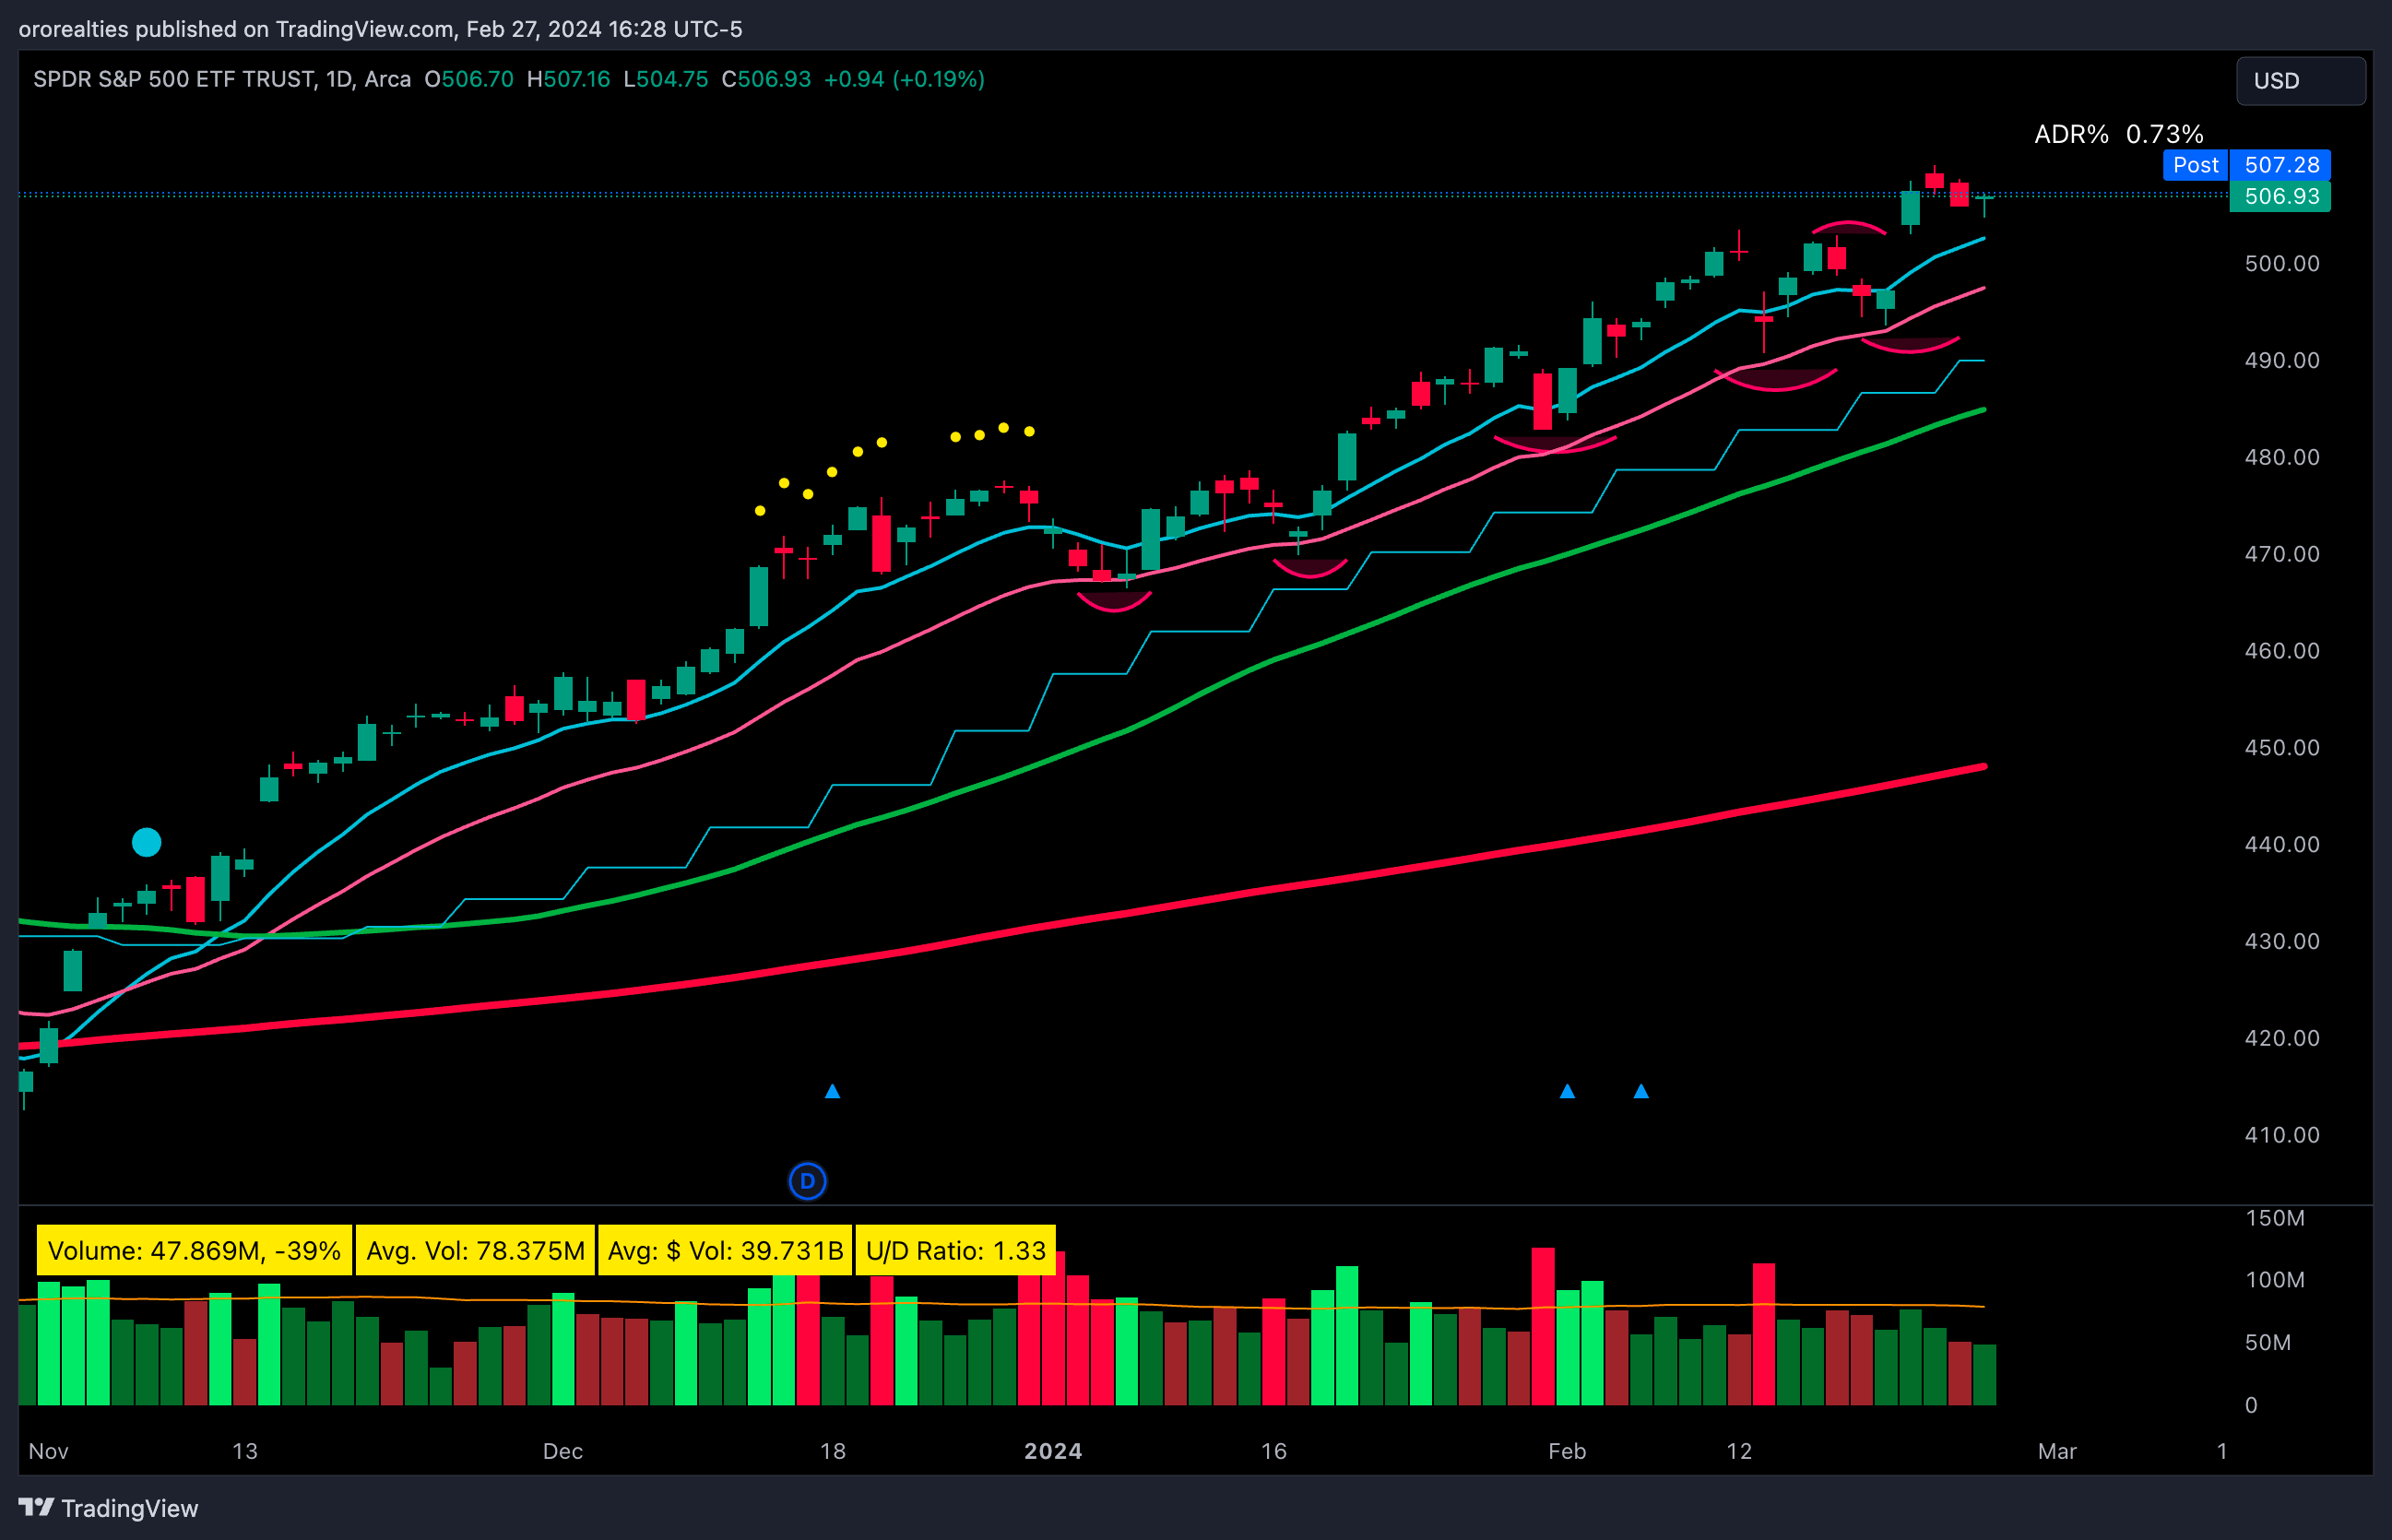Click the 2024 label on the time axis
Screen dimensions: 2392x1540
(1055, 1451)
